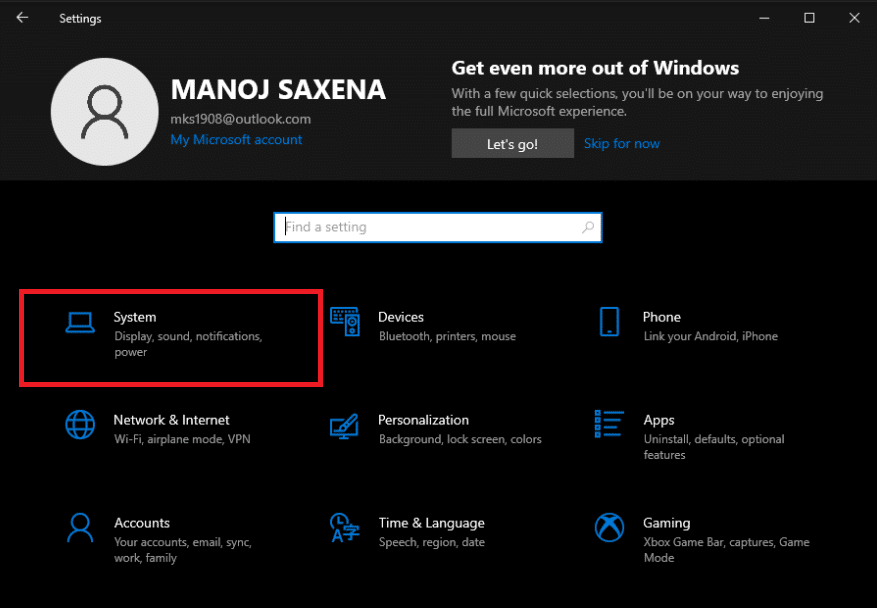The width and height of the screenshot is (877, 608).
Task: Click the Apps list icon
Action: point(609,424)
